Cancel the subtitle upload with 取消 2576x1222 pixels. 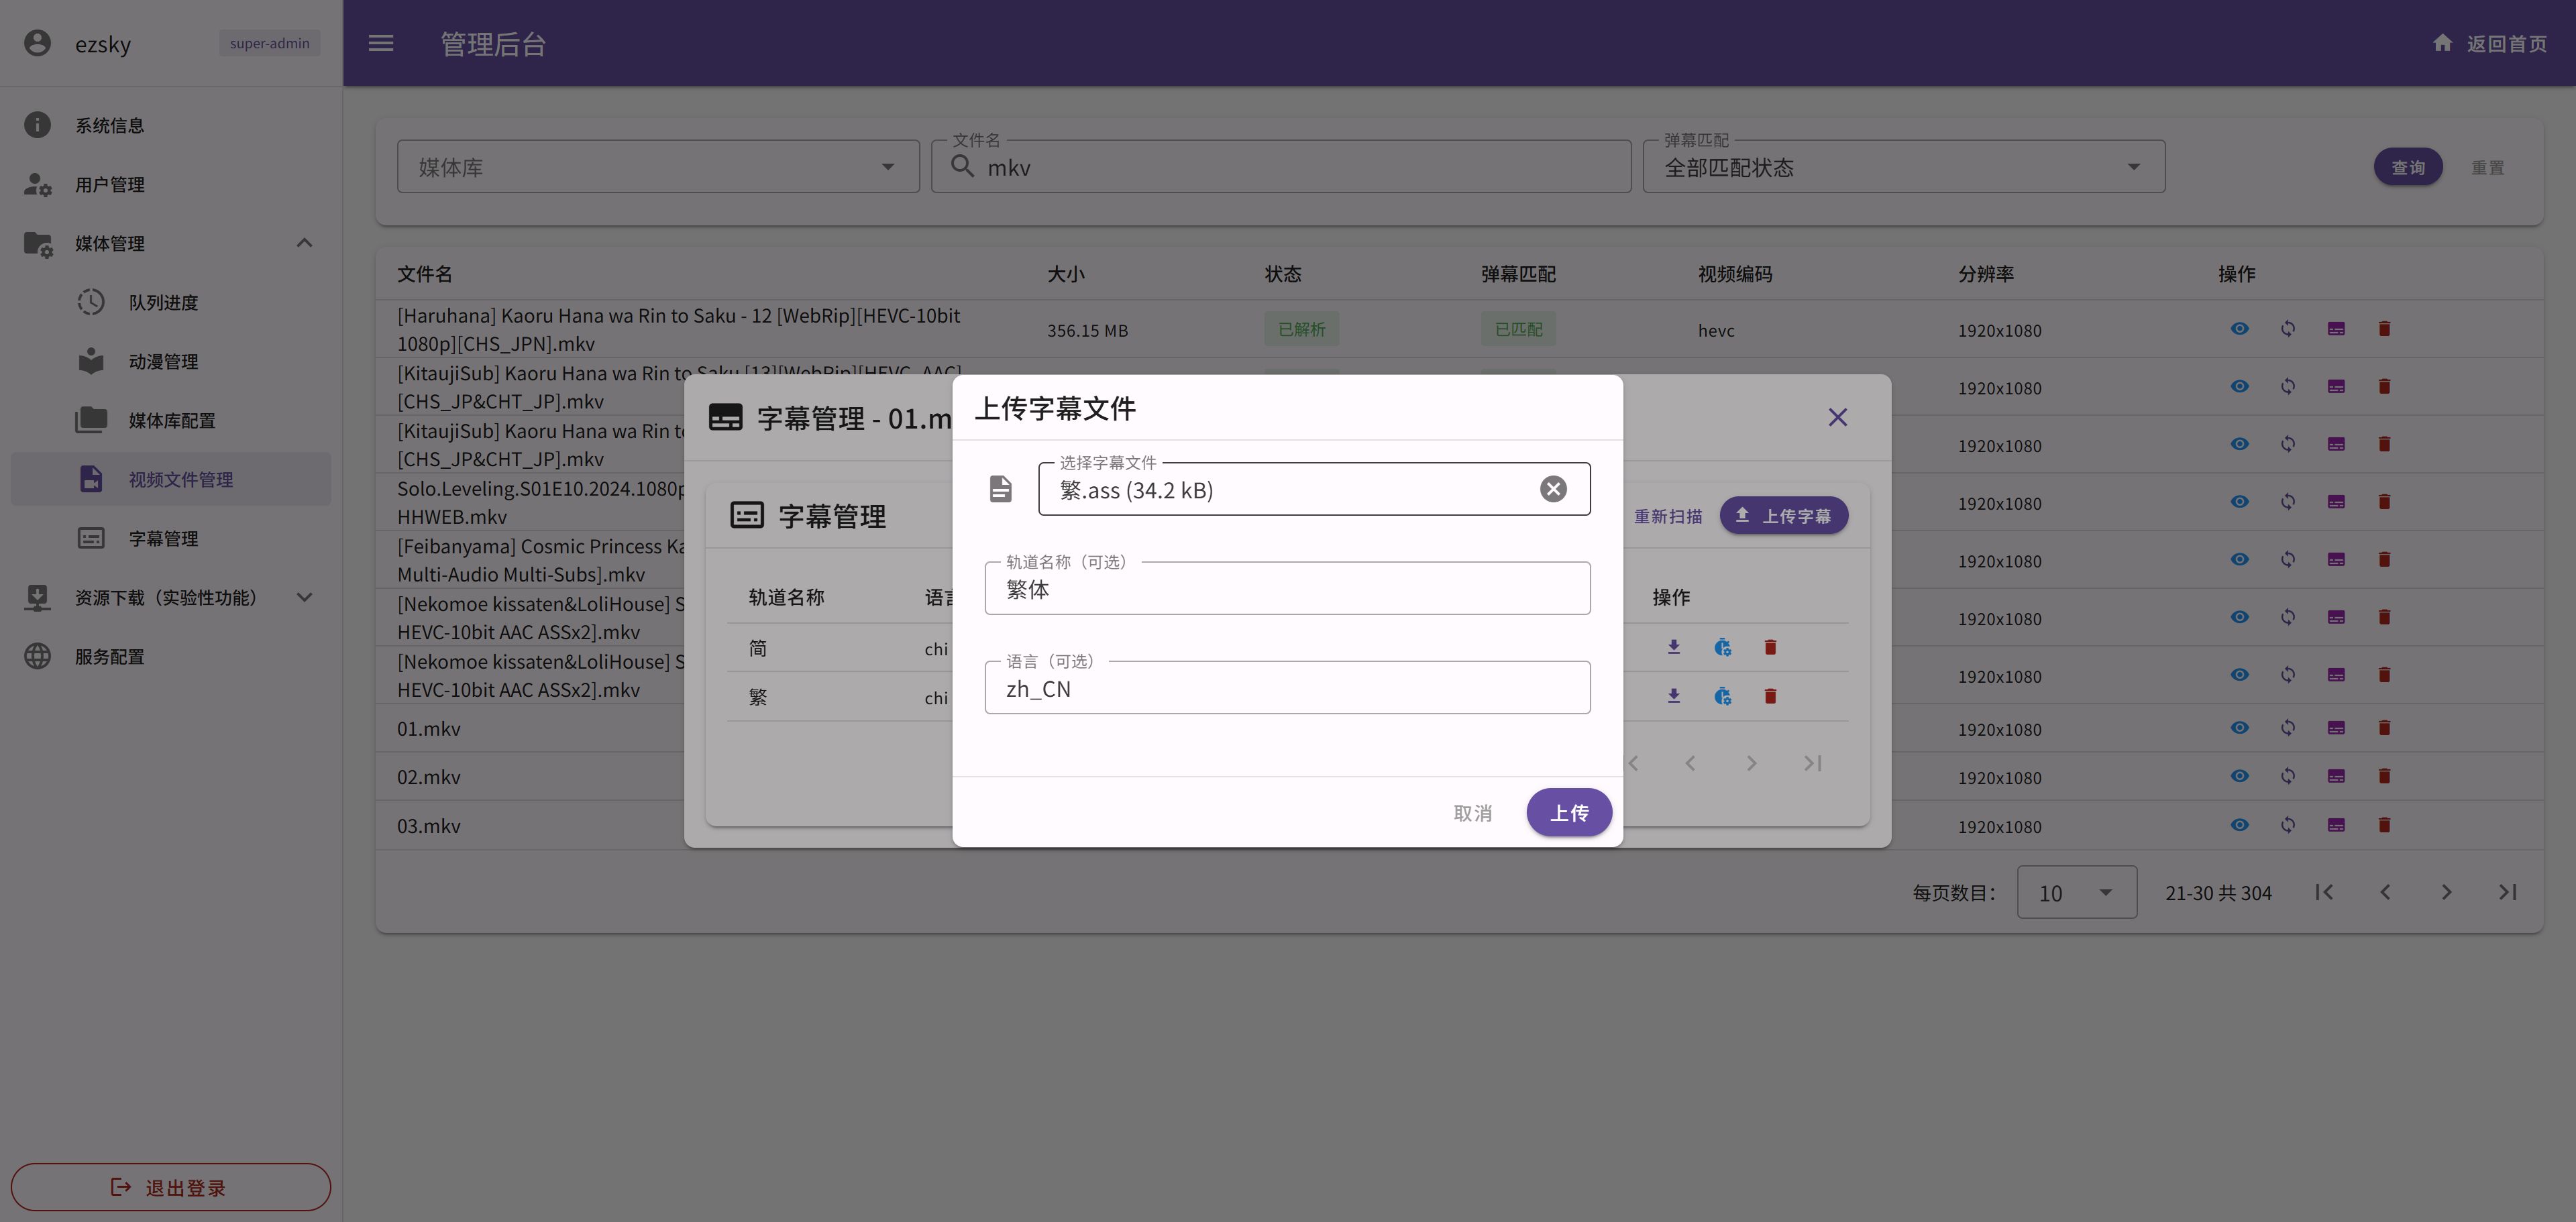pos(1472,813)
